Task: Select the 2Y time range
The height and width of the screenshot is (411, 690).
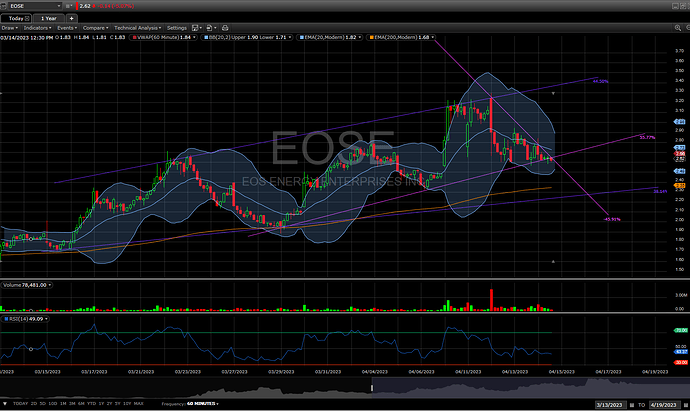Action: [110, 404]
